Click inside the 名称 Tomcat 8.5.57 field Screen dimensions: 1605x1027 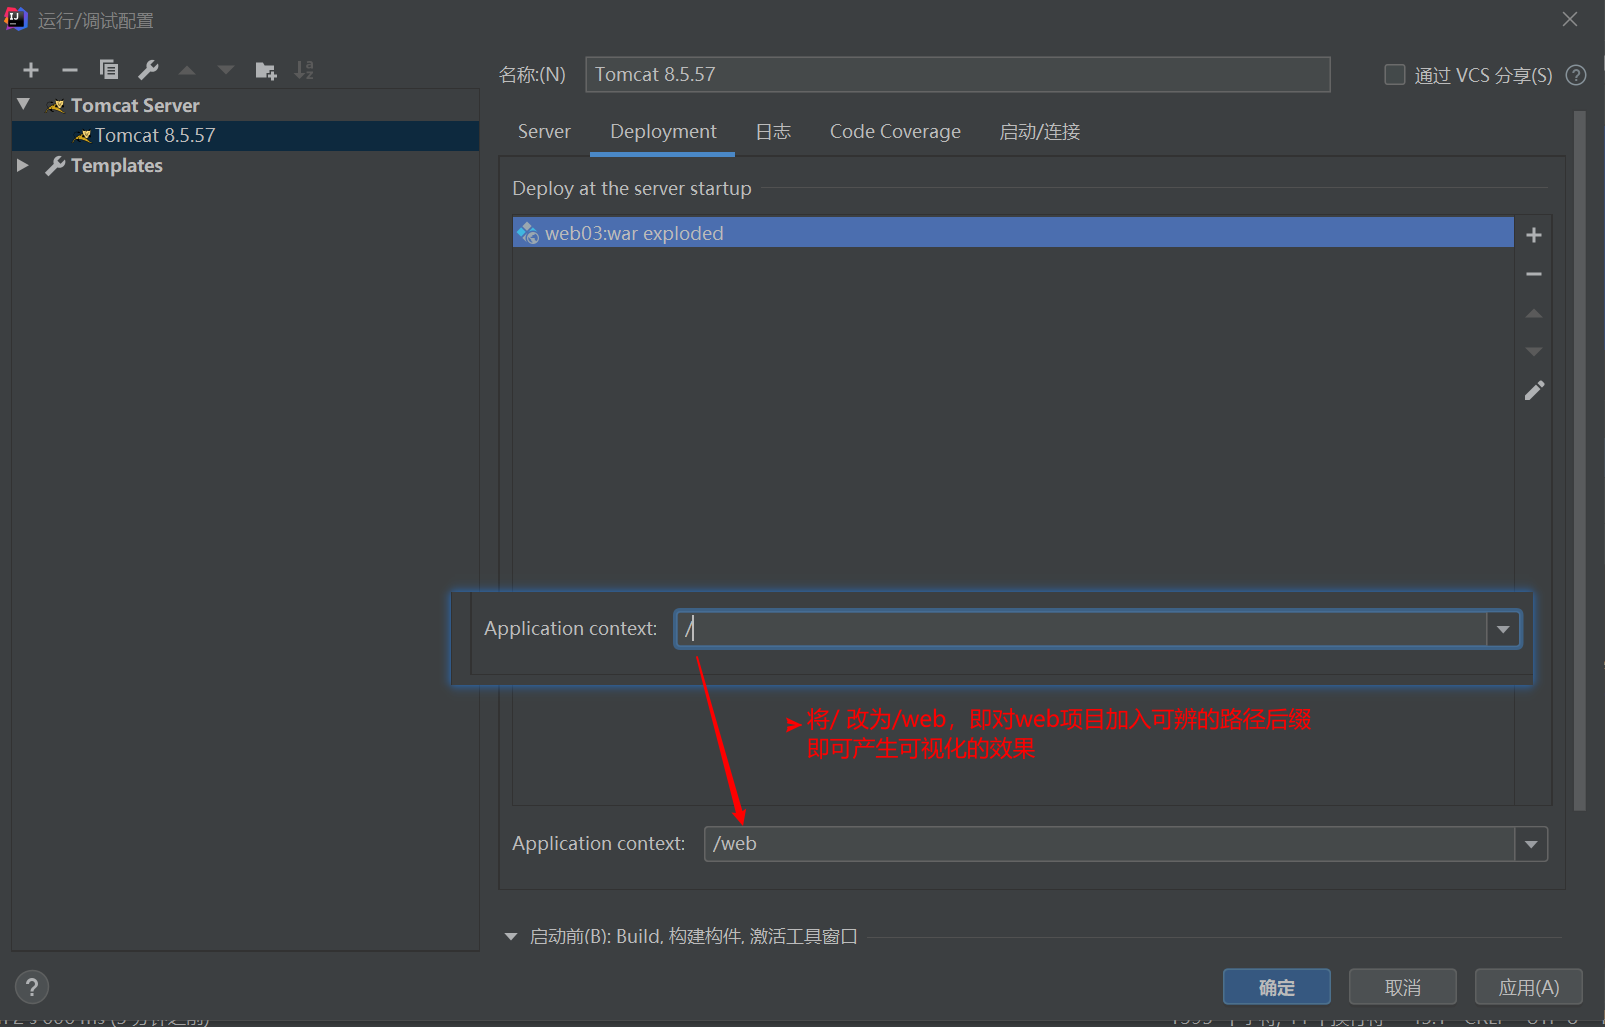click(x=956, y=74)
